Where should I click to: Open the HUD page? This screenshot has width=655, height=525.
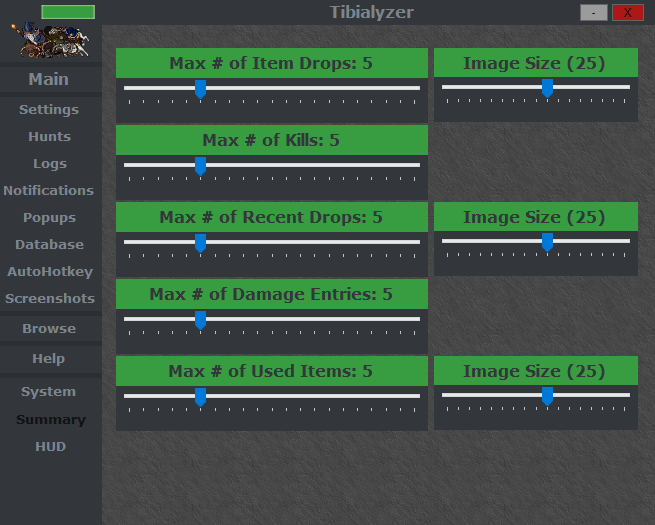51,446
